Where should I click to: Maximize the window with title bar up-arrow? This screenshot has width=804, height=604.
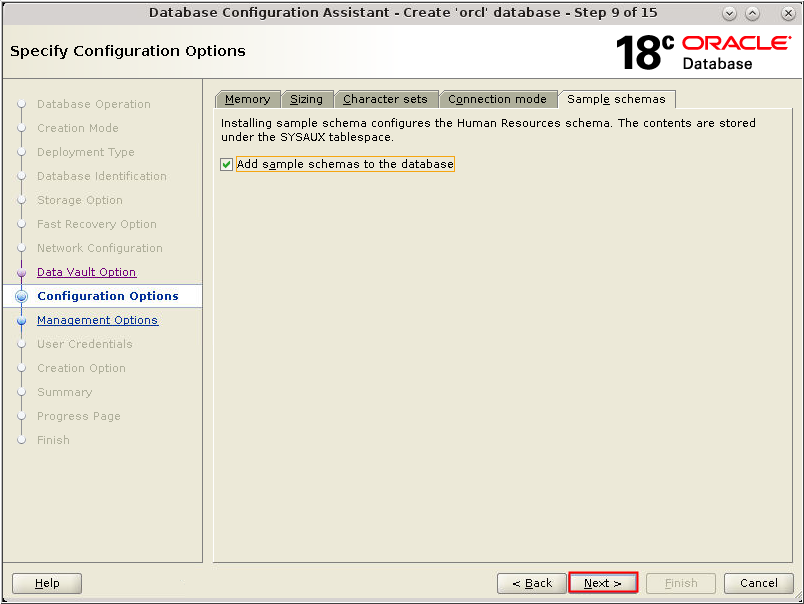point(753,14)
